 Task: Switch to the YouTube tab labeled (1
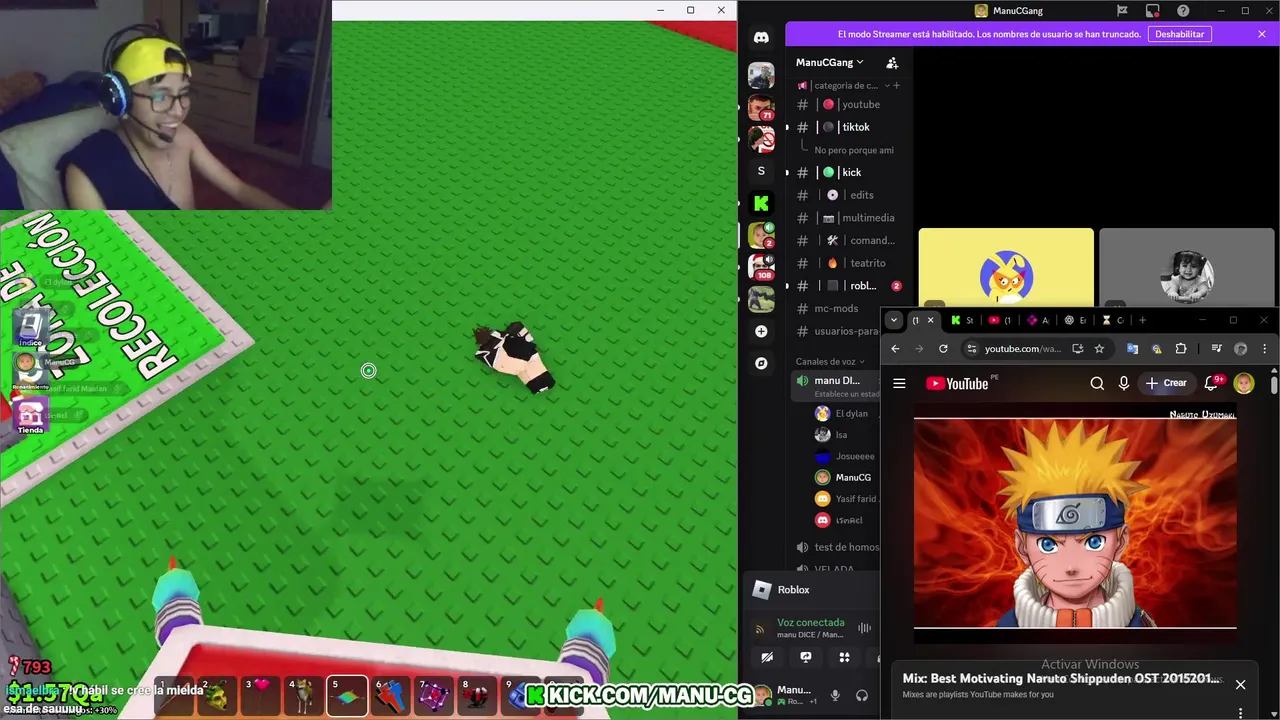point(1000,320)
